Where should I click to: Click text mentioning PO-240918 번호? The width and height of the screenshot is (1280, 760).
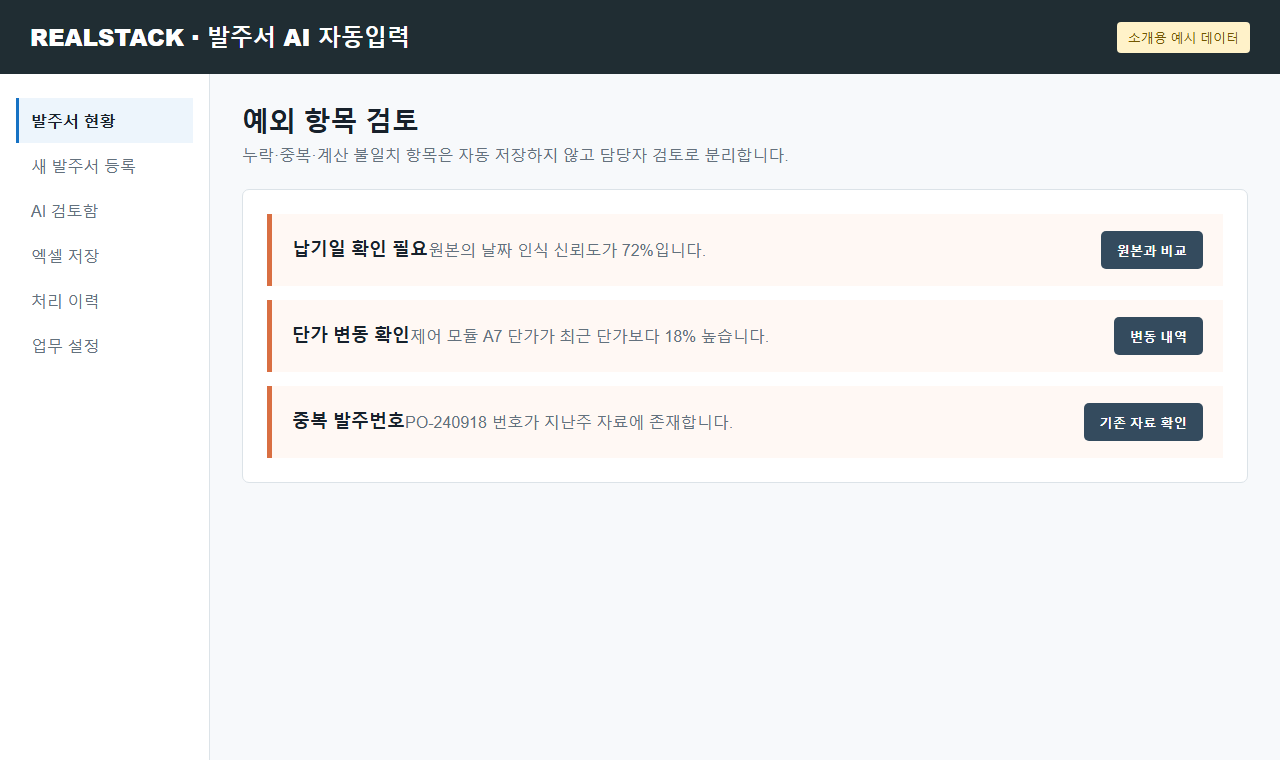(569, 422)
